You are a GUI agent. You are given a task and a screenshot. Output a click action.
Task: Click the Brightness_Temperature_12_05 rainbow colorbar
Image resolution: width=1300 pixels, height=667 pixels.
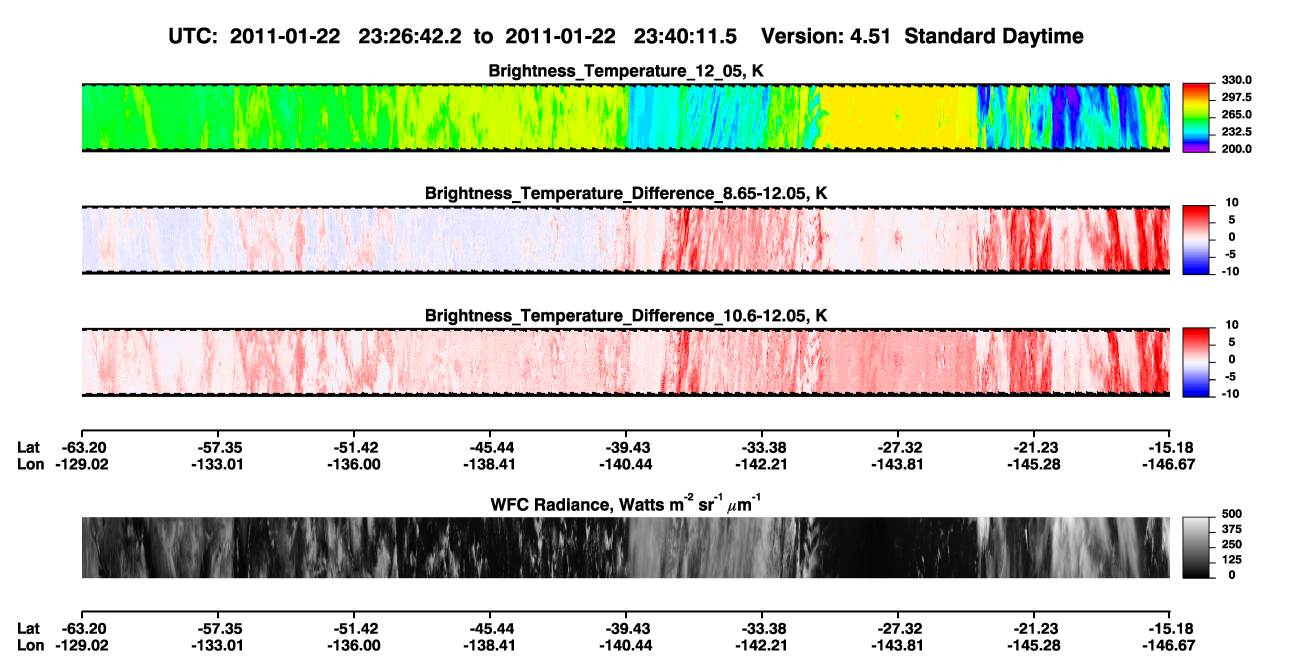click(x=1195, y=118)
